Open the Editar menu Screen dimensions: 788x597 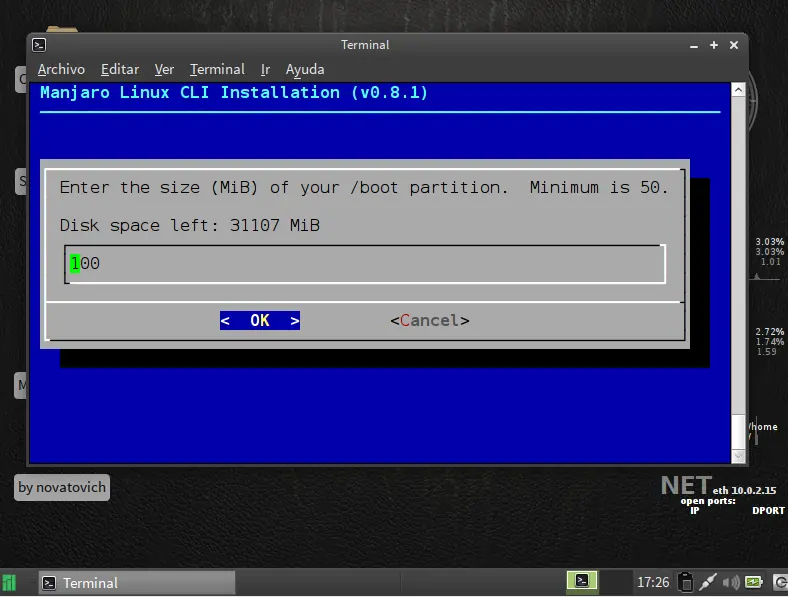(120, 69)
